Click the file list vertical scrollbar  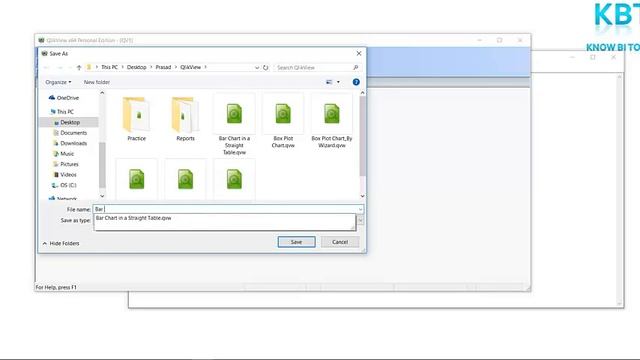click(x=362, y=137)
